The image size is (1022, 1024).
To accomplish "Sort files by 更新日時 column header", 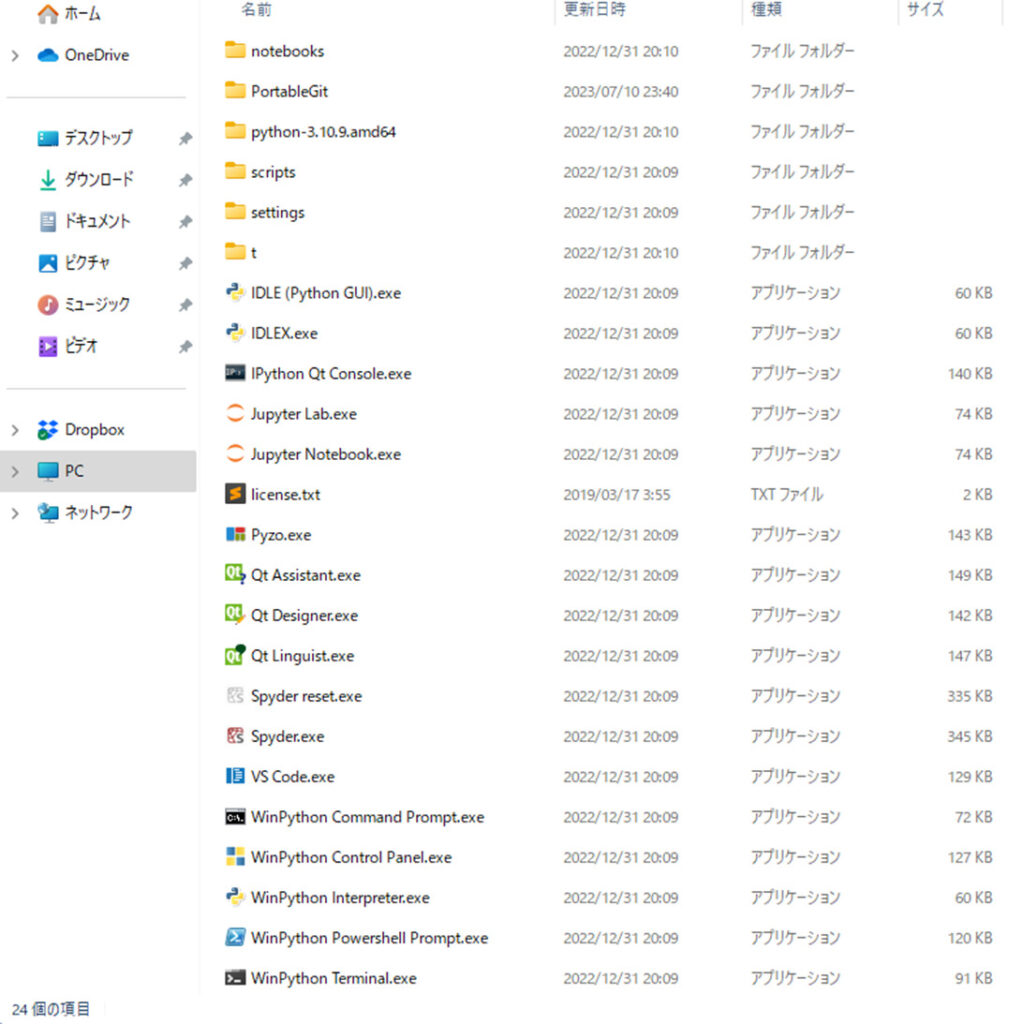I will tap(594, 10).
